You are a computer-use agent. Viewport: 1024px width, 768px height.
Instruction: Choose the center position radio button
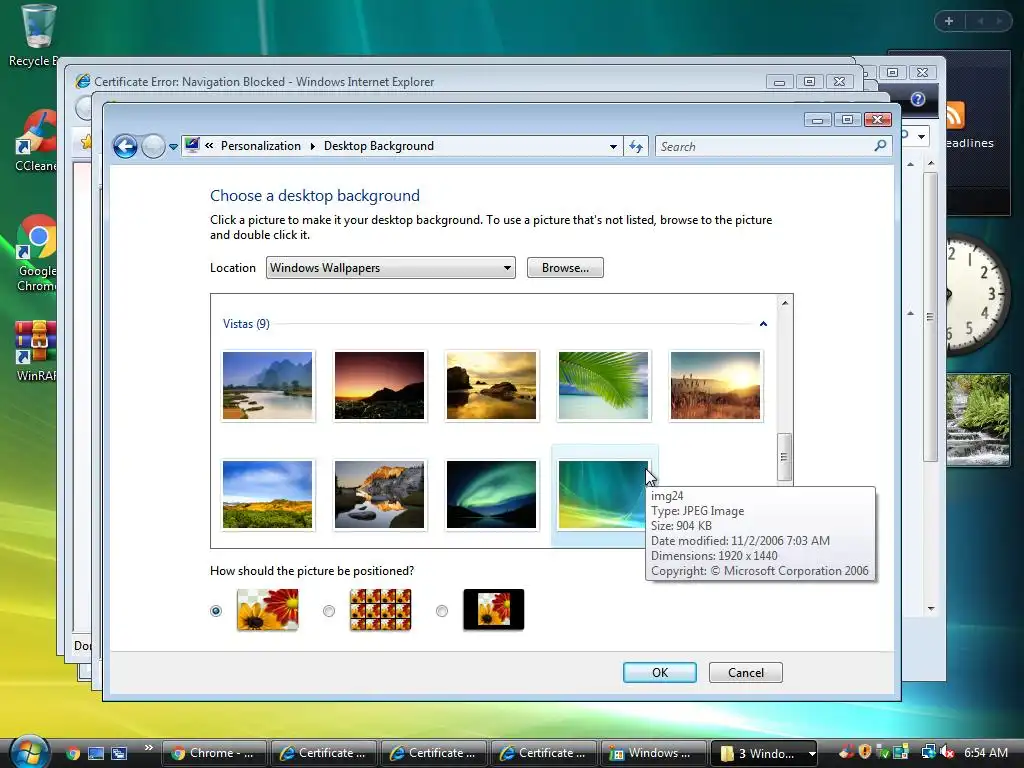442,611
